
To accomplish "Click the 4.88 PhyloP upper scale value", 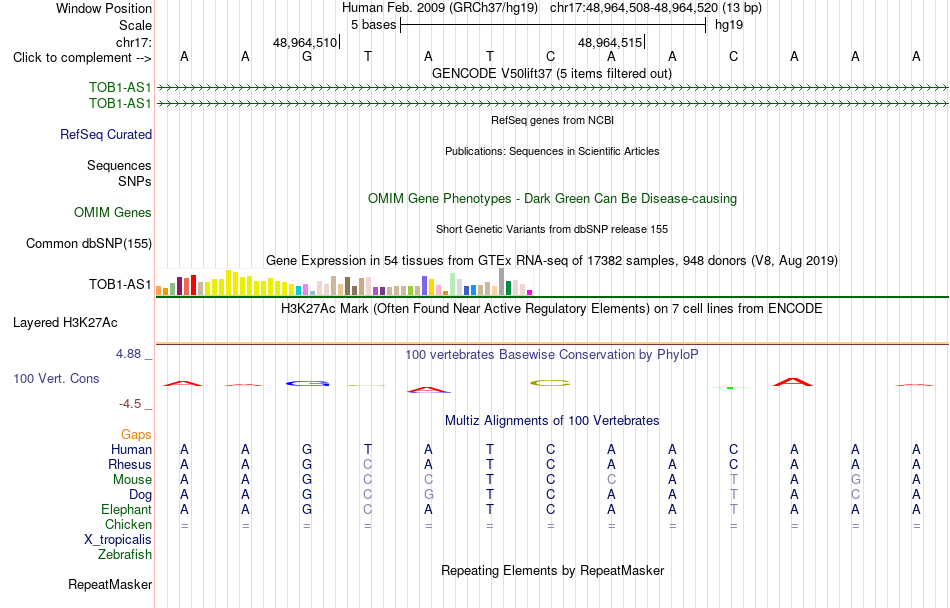I will click(x=128, y=354).
